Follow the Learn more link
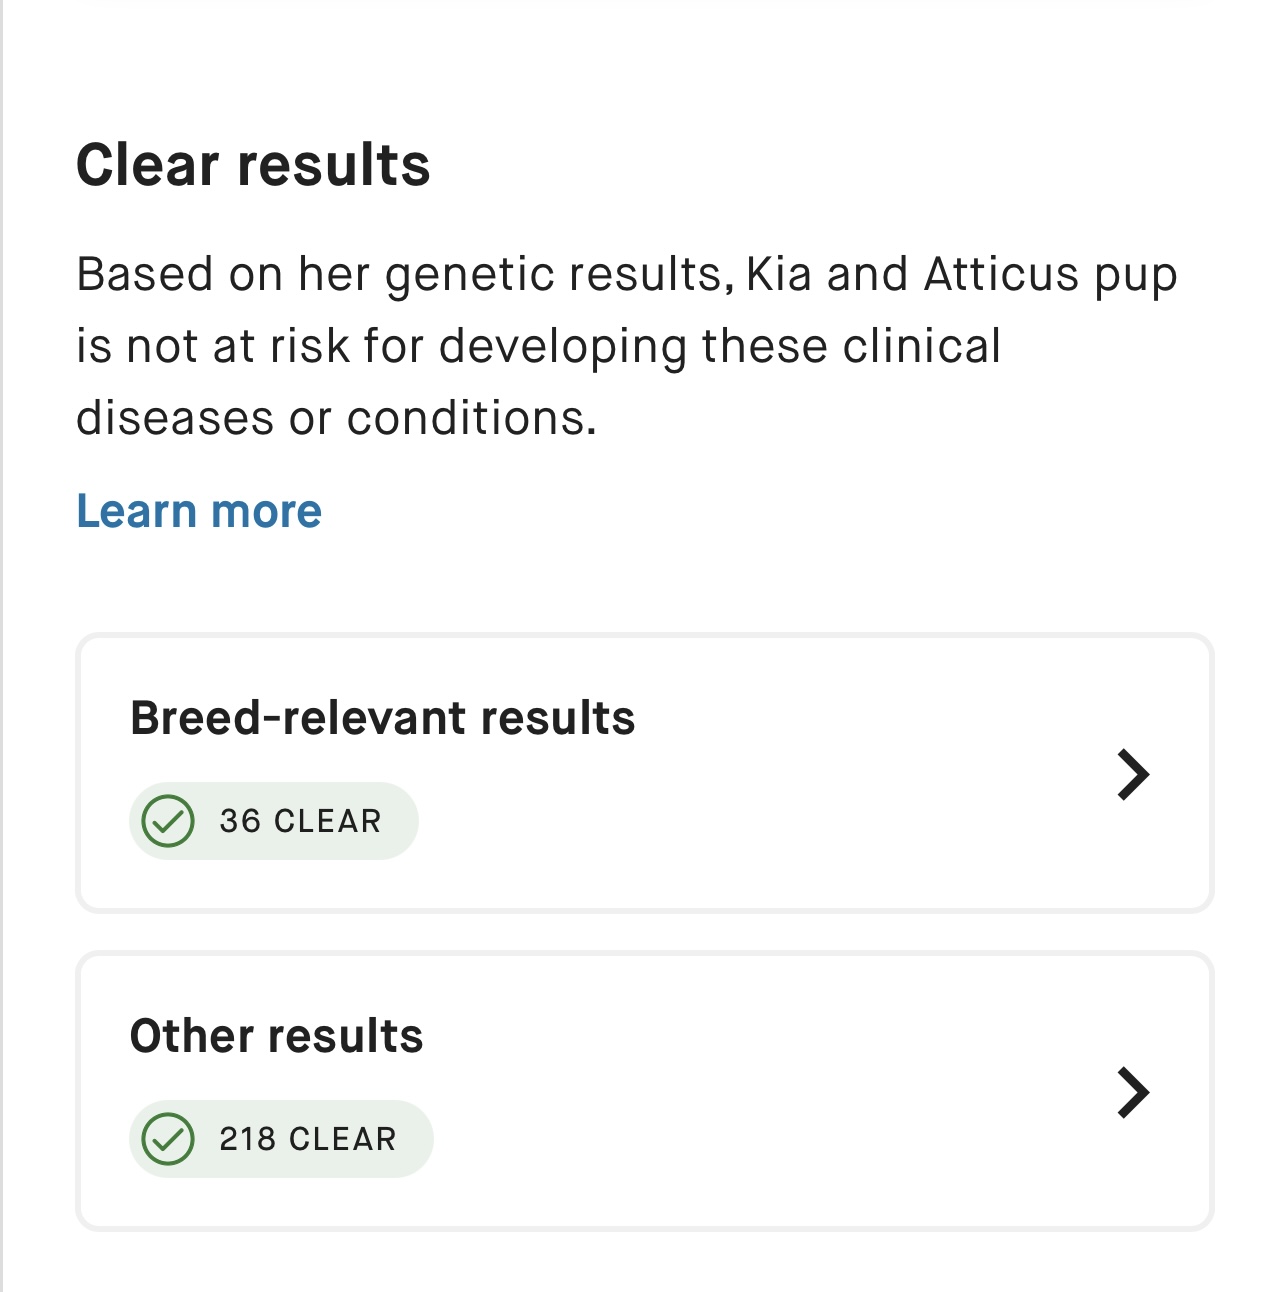 199,511
